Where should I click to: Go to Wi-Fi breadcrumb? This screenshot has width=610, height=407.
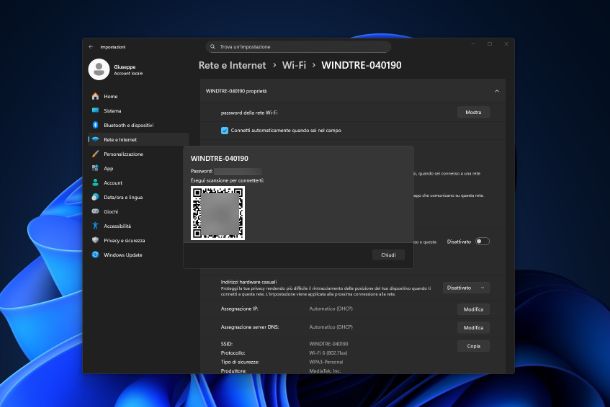[294, 65]
